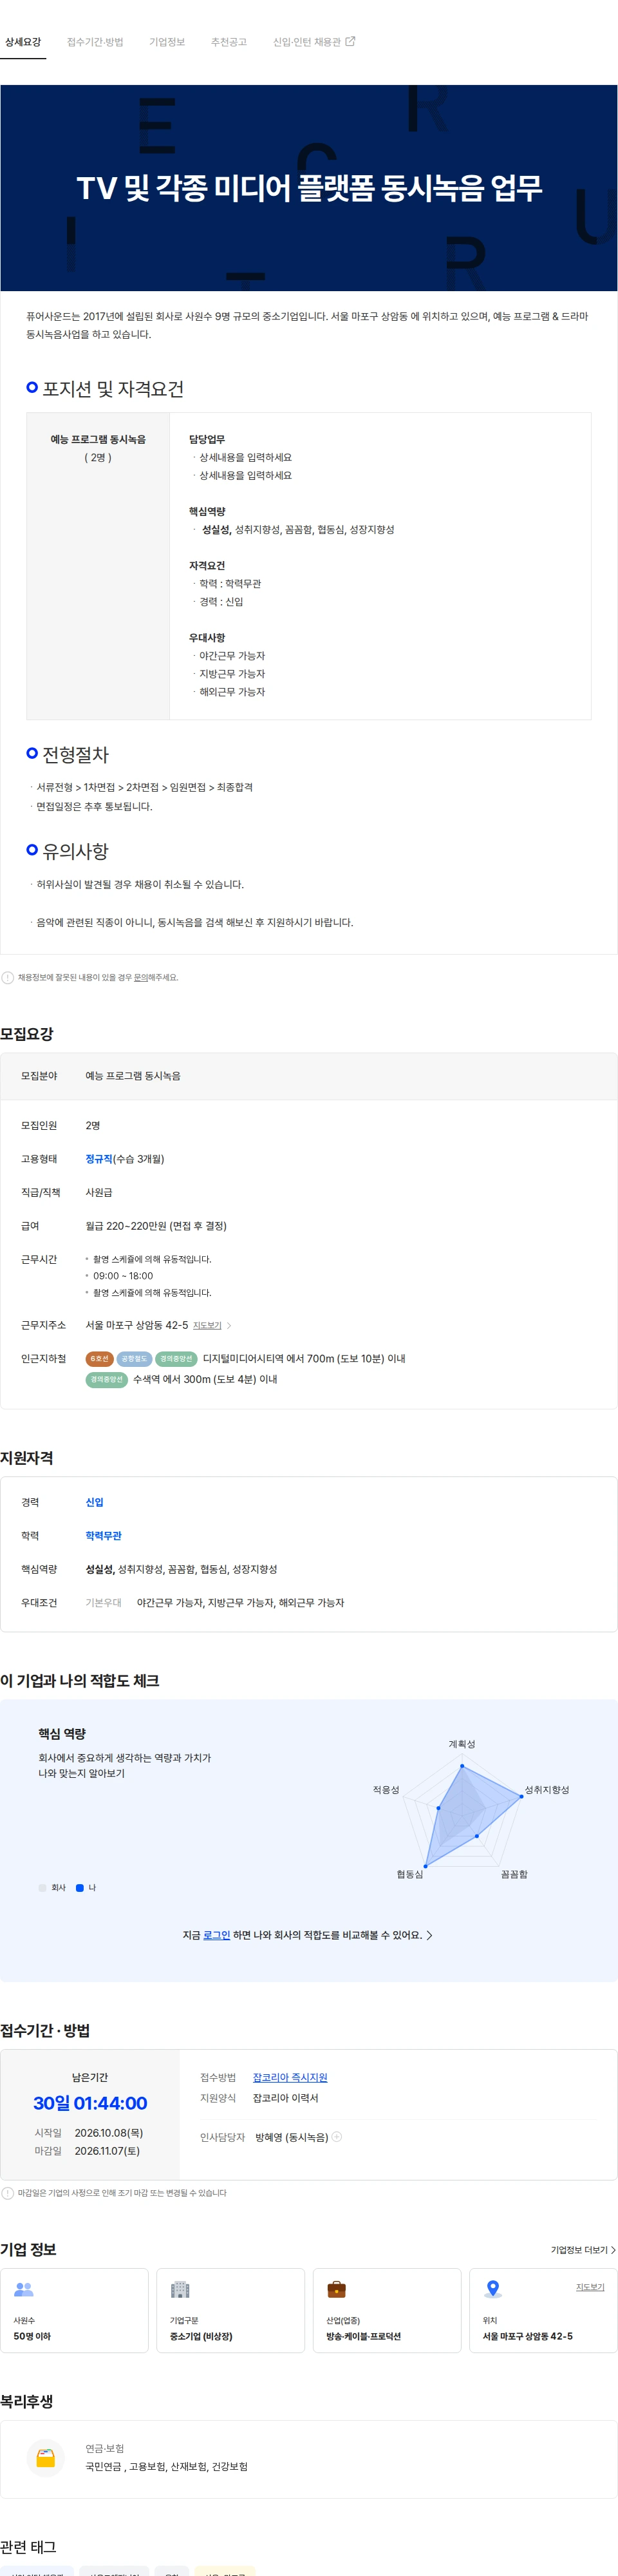Expand contact info plus icon beside 방혜영
Viewport: 618px width, 2576px height.
[x=337, y=2136]
